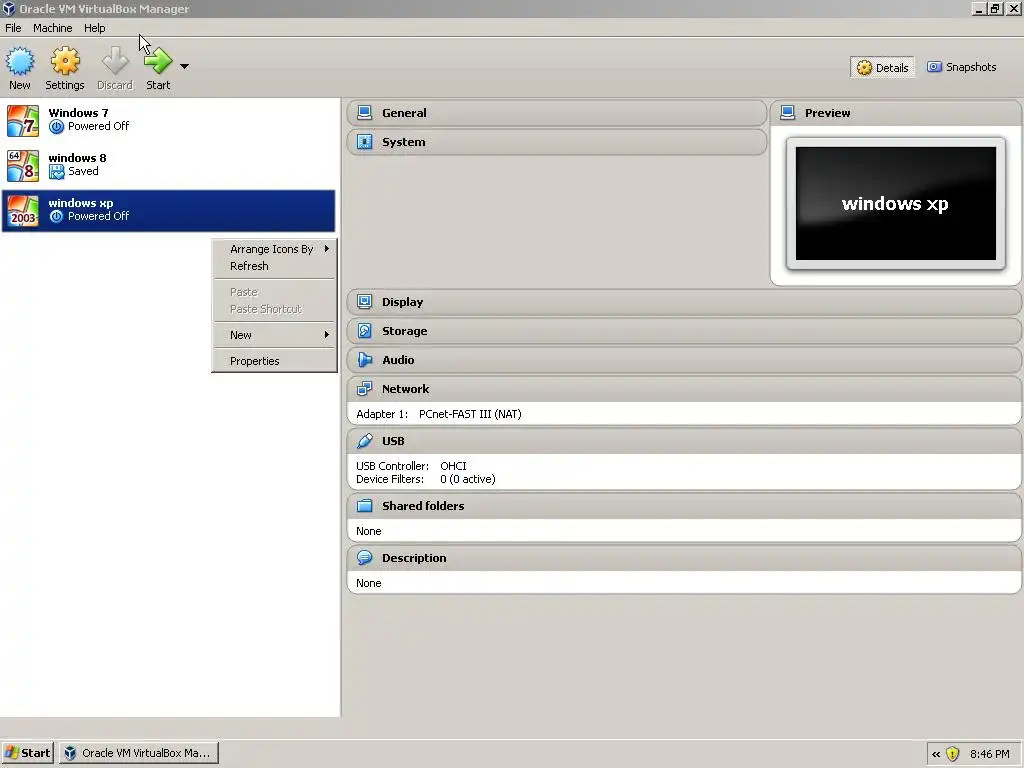Collapse the Network section header
The width and height of the screenshot is (1024, 768).
tap(684, 389)
